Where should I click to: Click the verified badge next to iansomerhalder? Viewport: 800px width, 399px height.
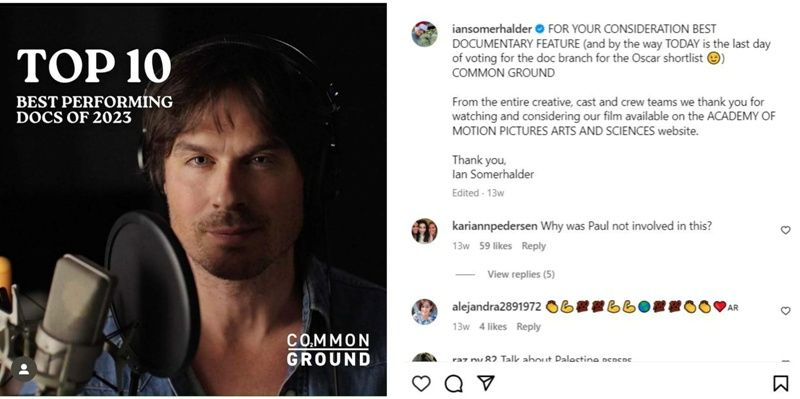(x=540, y=29)
